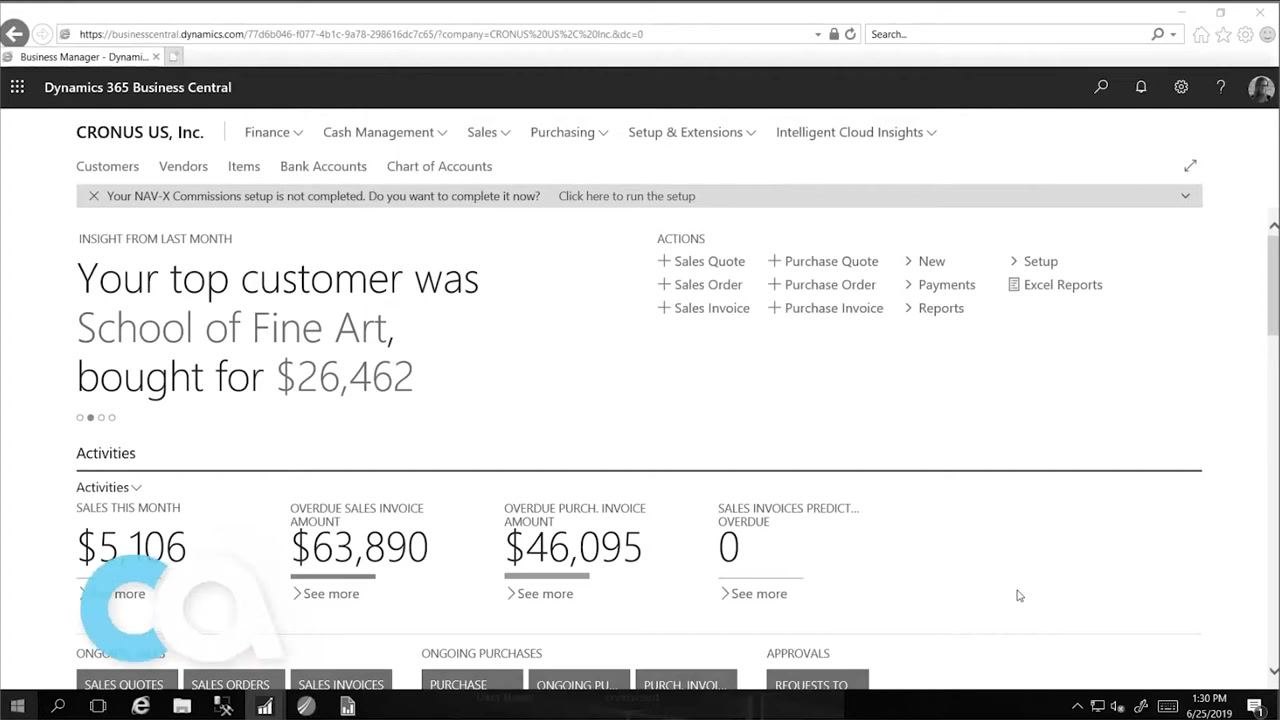Open the settings gear in header
Viewport: 1280px width, 720px height.
click(1181, 87)
